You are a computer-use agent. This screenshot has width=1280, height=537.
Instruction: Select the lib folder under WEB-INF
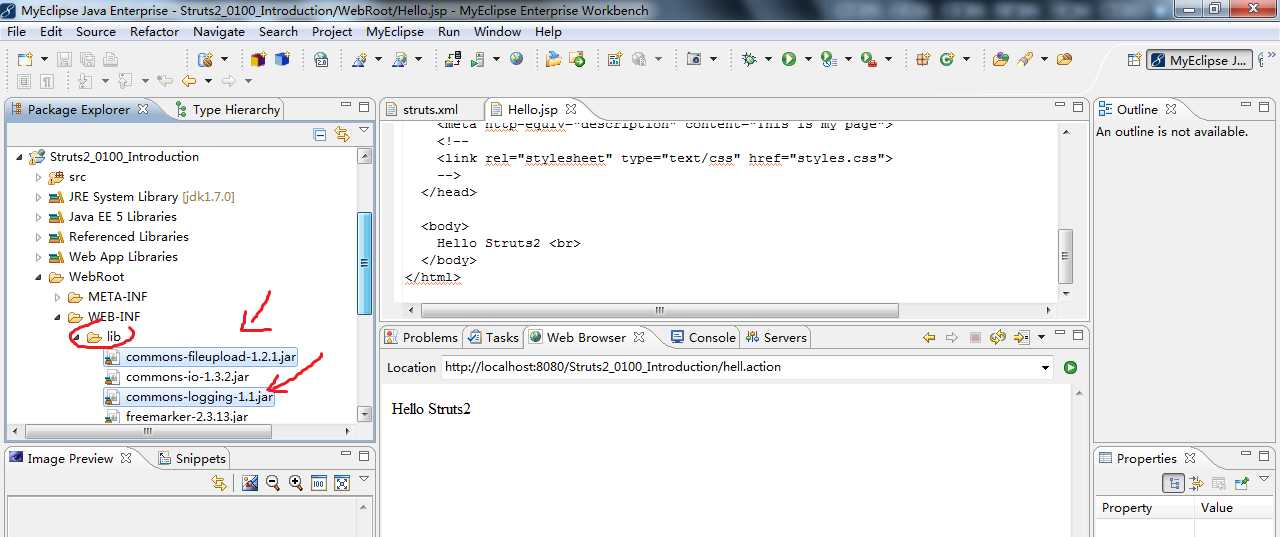coord(113,337)
